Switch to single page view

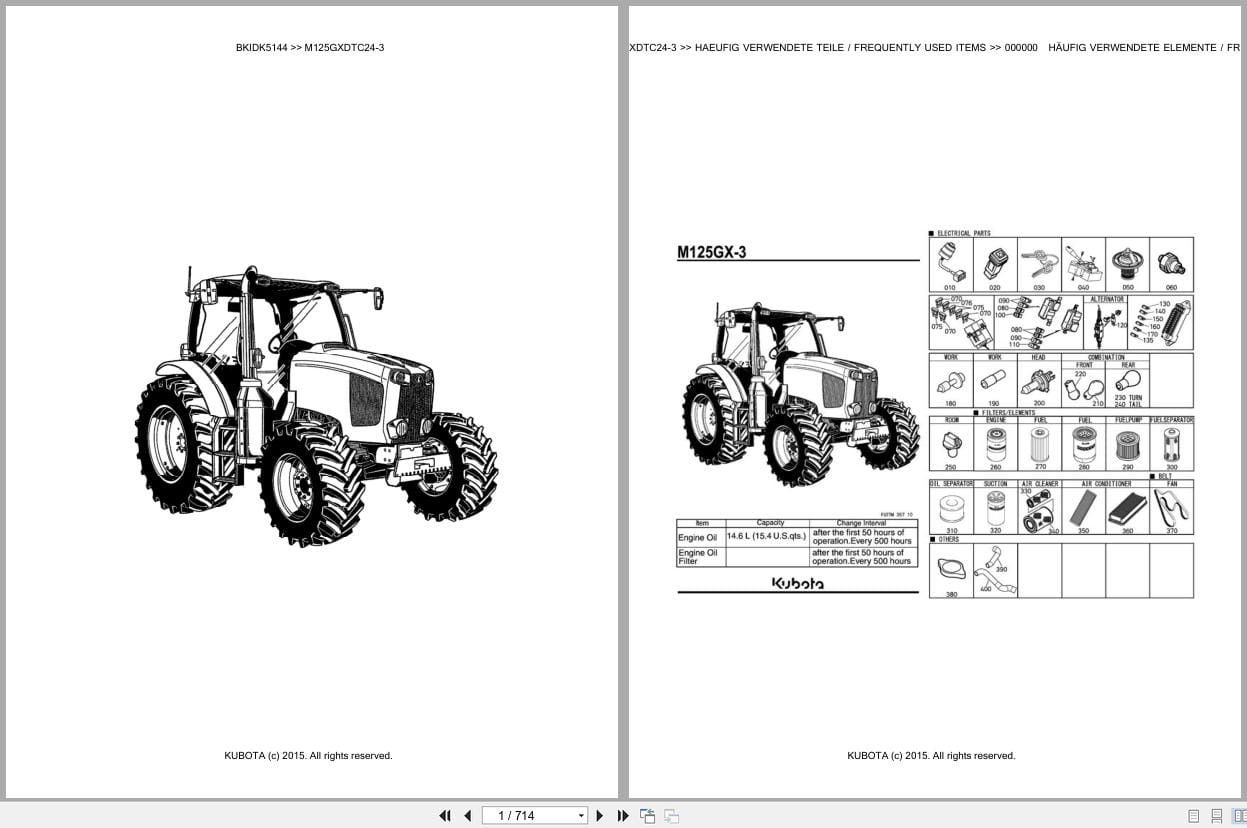point(1194,816)
